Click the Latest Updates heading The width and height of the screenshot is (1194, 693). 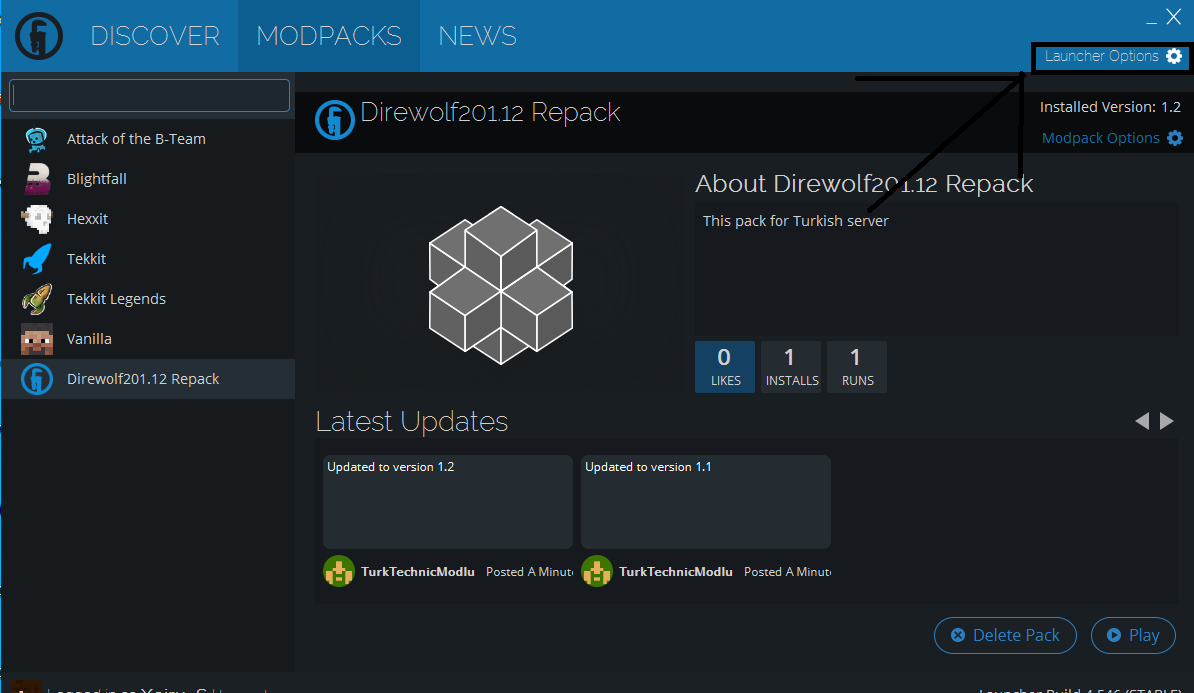[x=412, y=421]
